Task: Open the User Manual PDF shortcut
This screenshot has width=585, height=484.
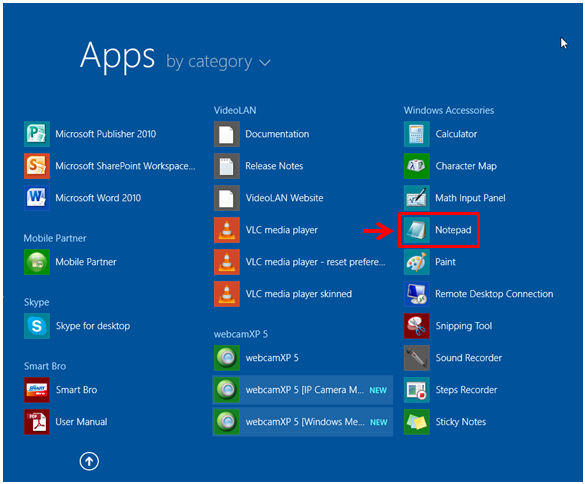Action: [66, 422]
